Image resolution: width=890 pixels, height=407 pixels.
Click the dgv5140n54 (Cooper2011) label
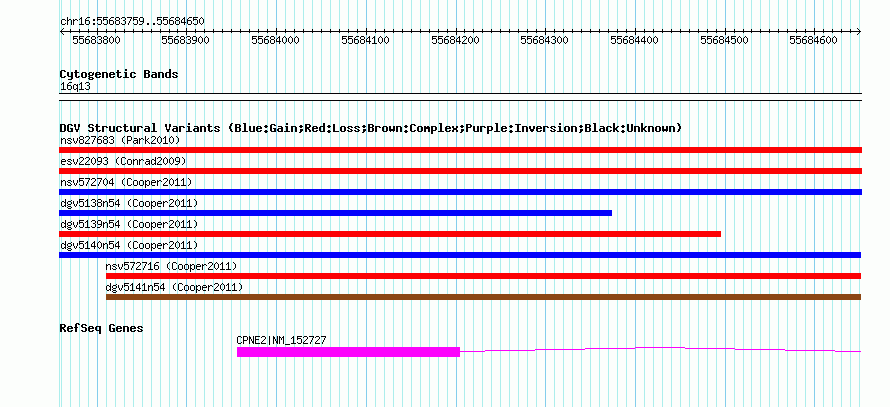pos(129,245)
